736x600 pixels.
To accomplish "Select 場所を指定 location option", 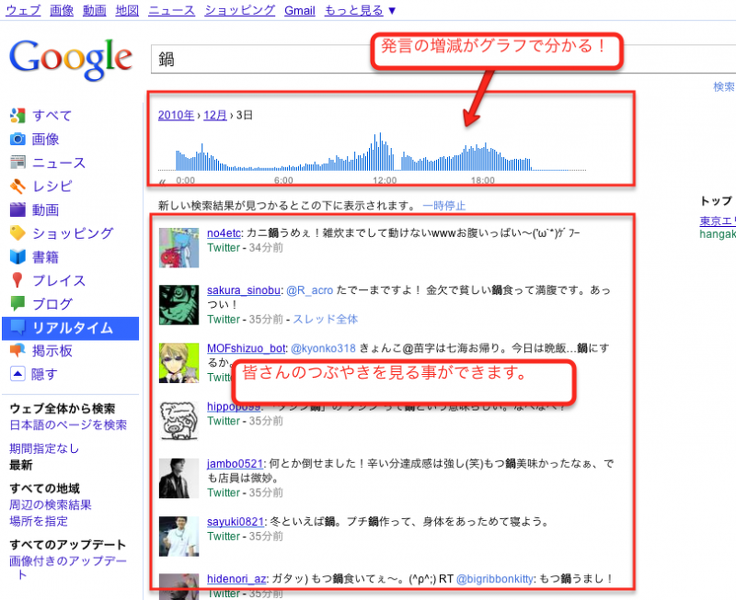I will tap(38, 522).
